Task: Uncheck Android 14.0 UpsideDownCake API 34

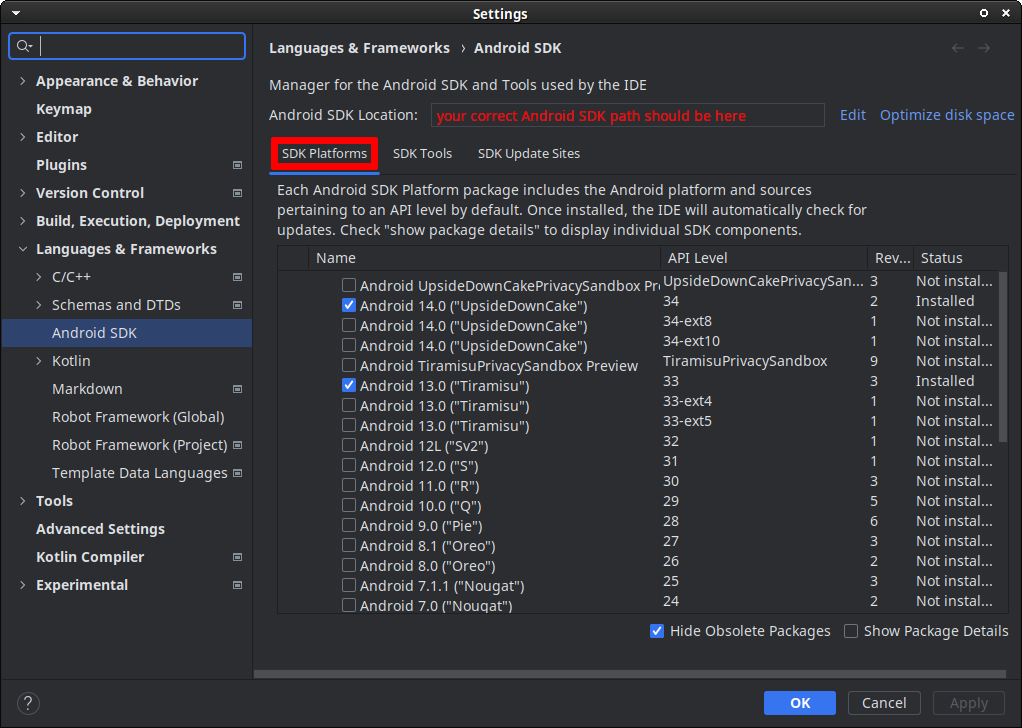Action: 349,305
